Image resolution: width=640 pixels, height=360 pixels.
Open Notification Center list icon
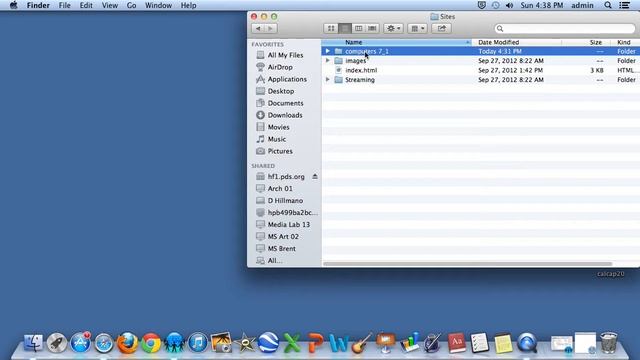pos(624,5)
